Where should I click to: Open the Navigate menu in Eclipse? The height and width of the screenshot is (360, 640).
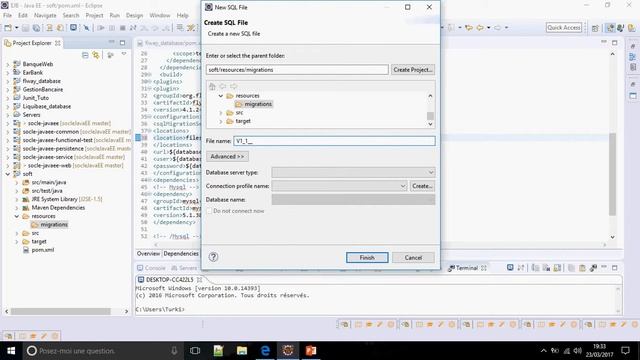45,15
